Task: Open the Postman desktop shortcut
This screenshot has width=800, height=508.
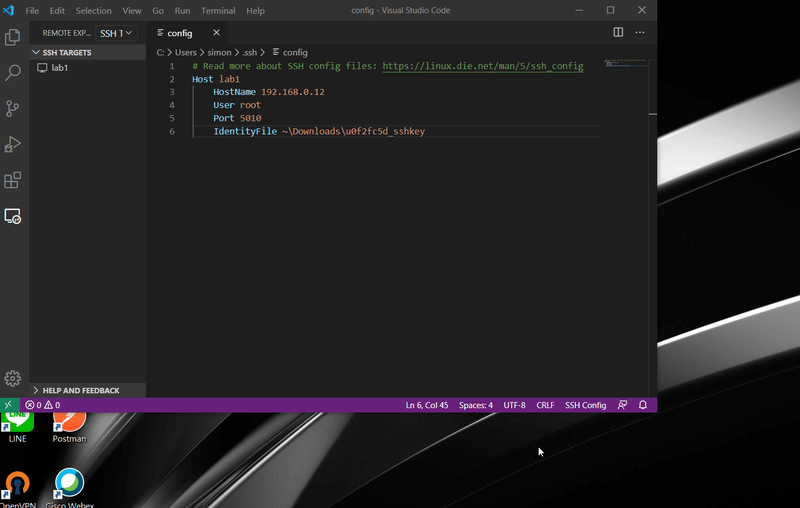Action: coord(69,427)
